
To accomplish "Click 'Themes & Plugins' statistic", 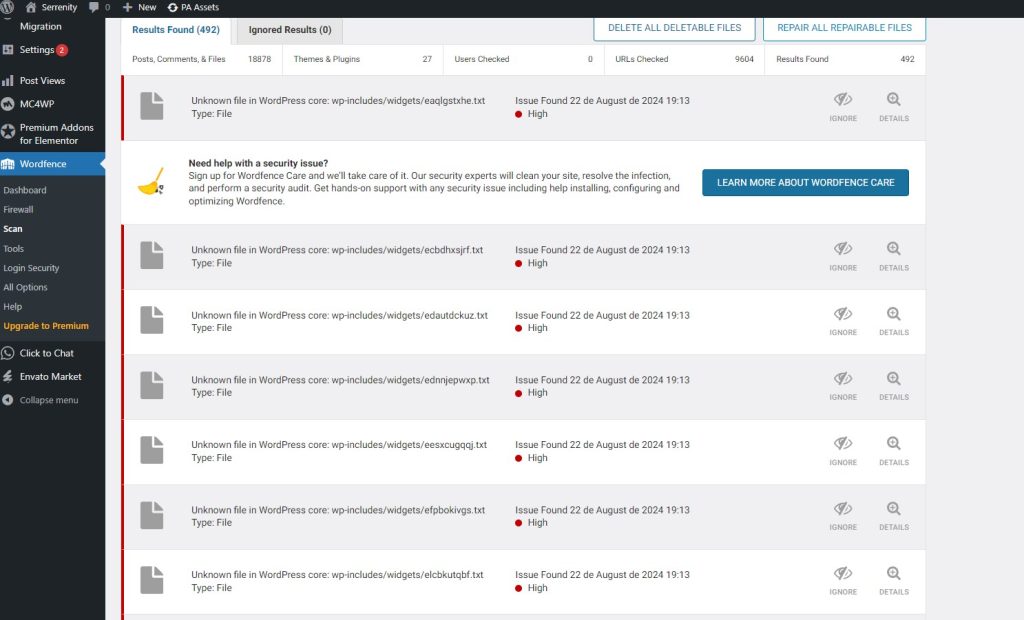I will (x=362, y=59).
